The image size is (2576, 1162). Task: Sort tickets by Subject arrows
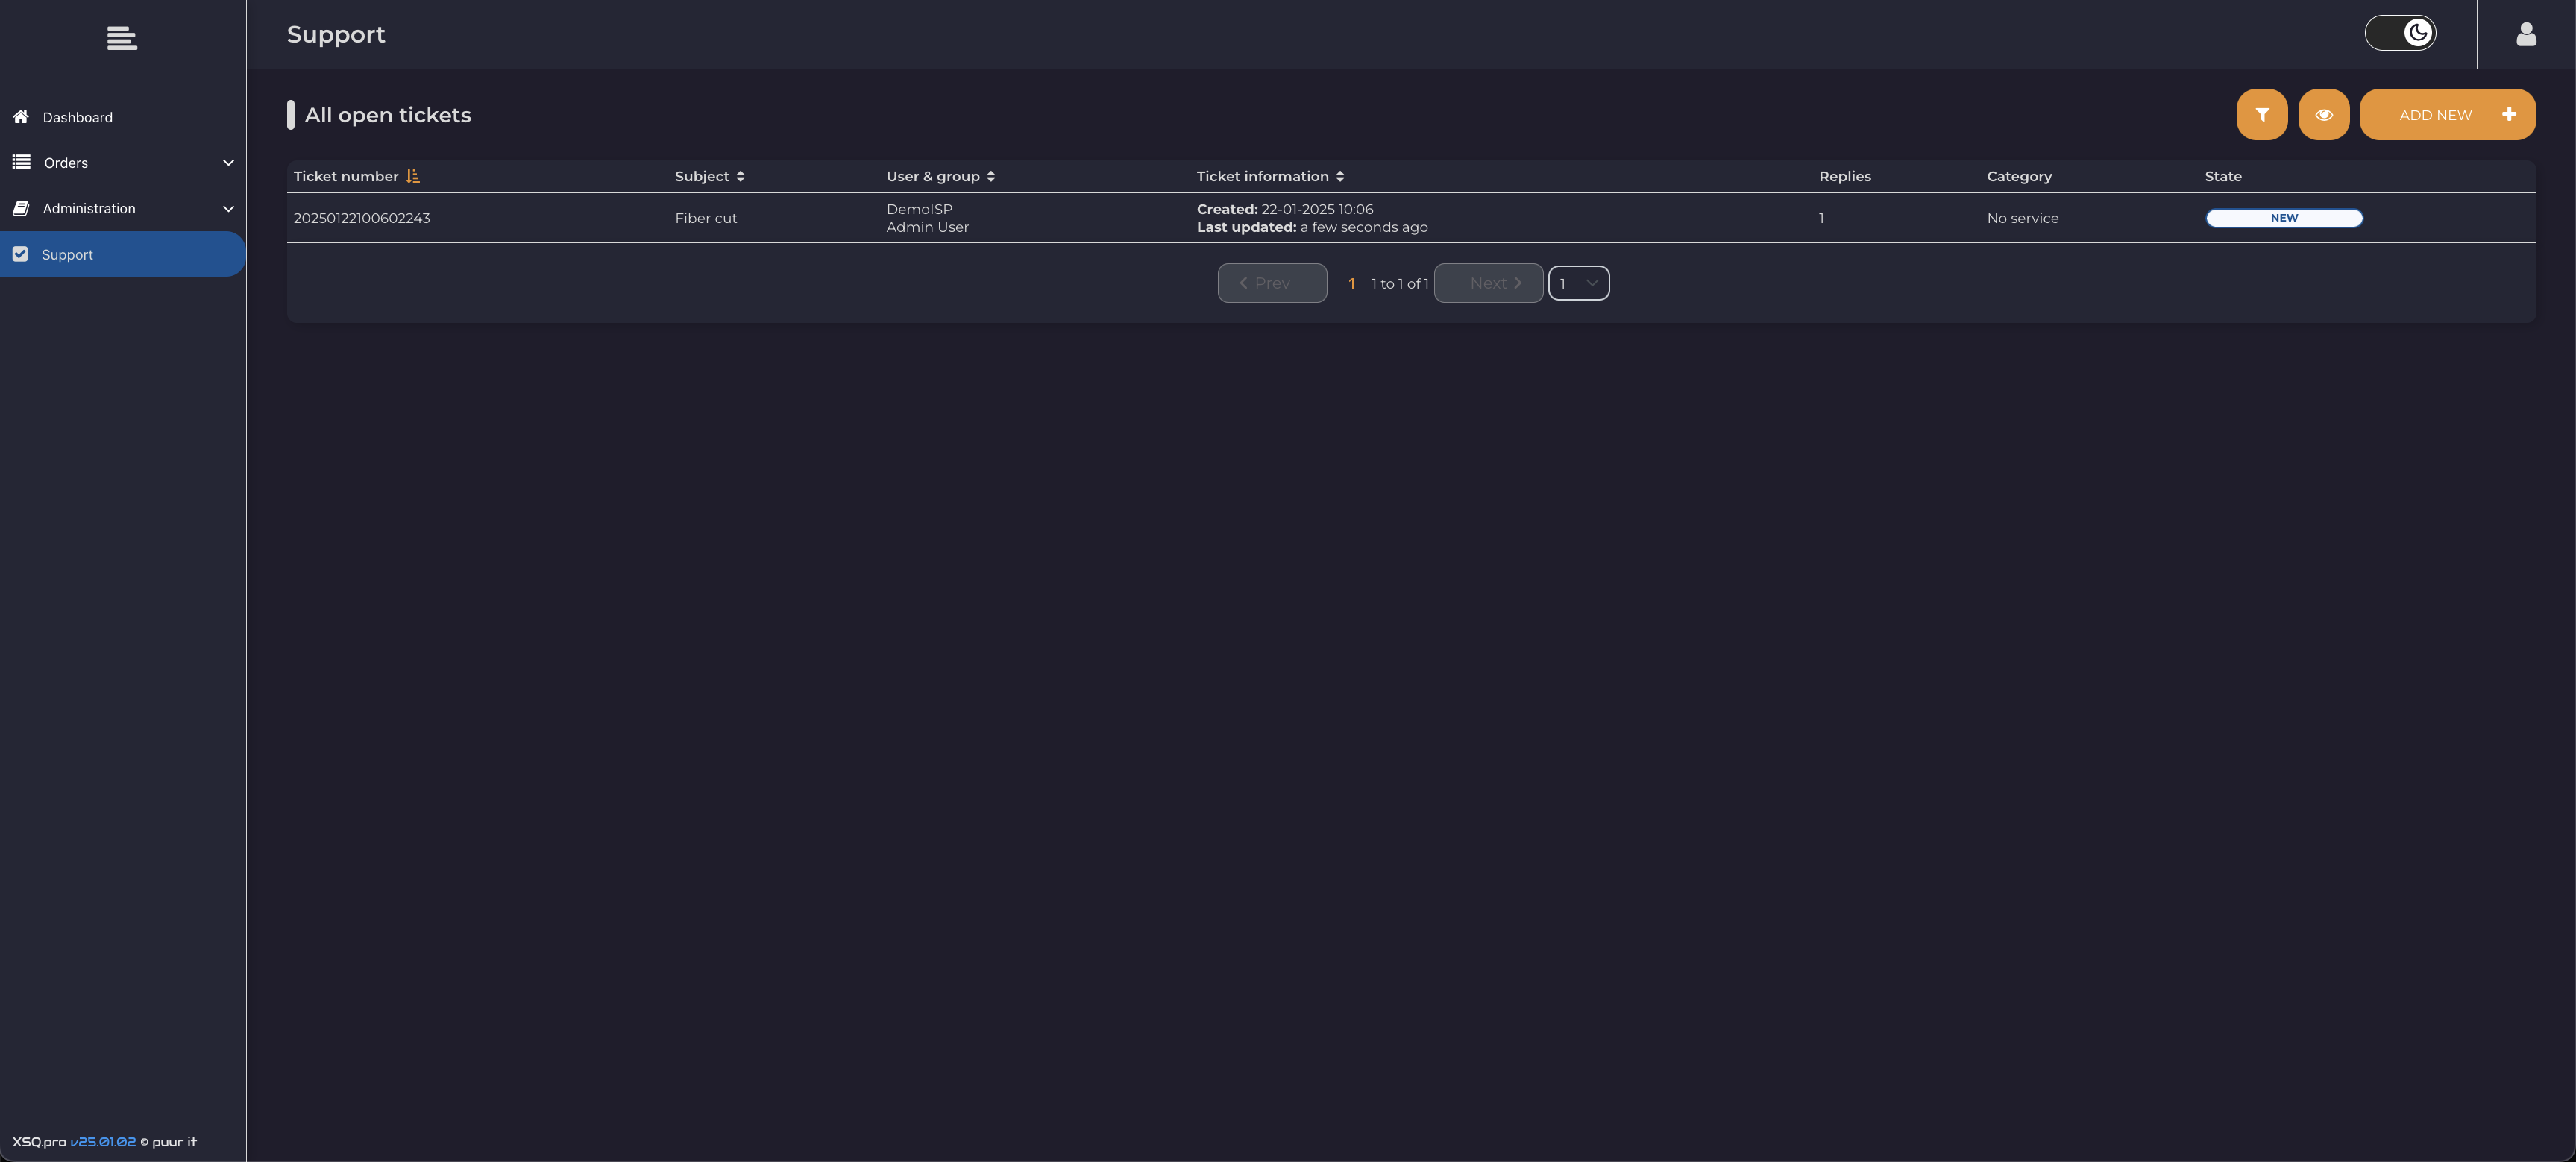tap(740, 177)
